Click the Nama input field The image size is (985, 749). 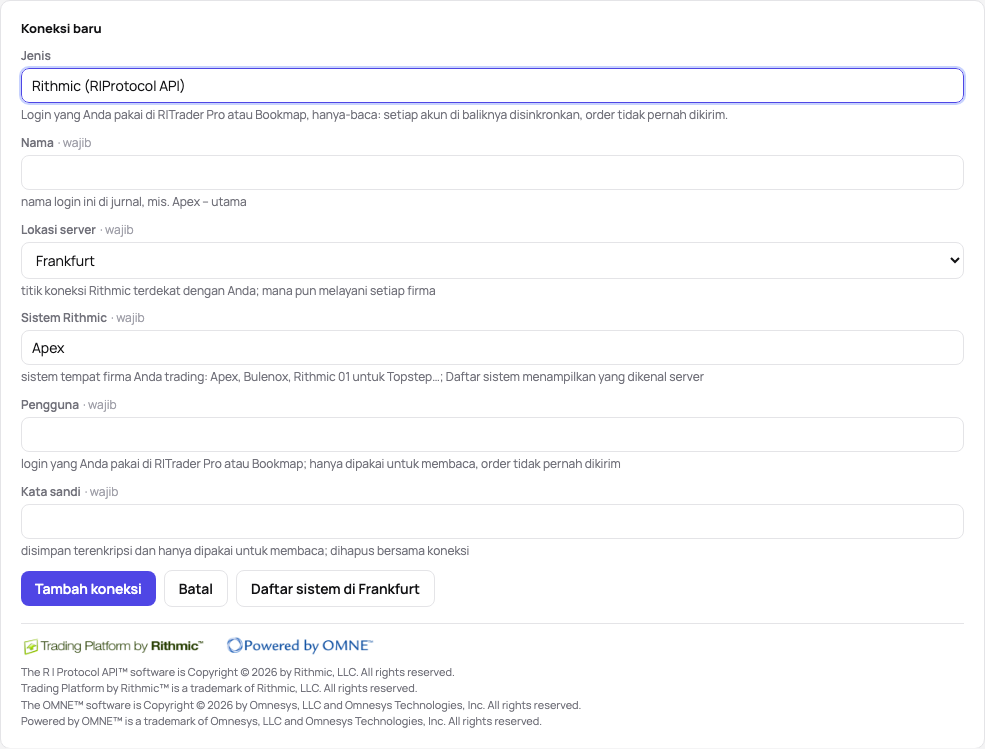492,173
